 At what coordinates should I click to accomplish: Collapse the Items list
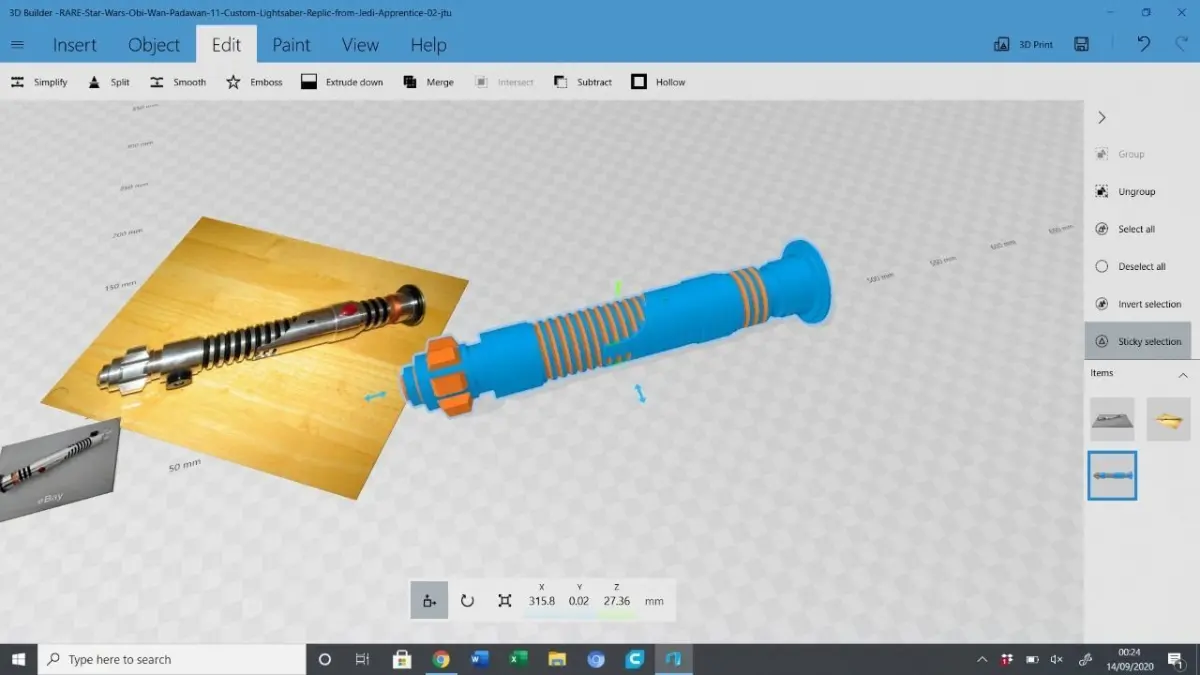pyautogui.click(x=1183, y=375)
